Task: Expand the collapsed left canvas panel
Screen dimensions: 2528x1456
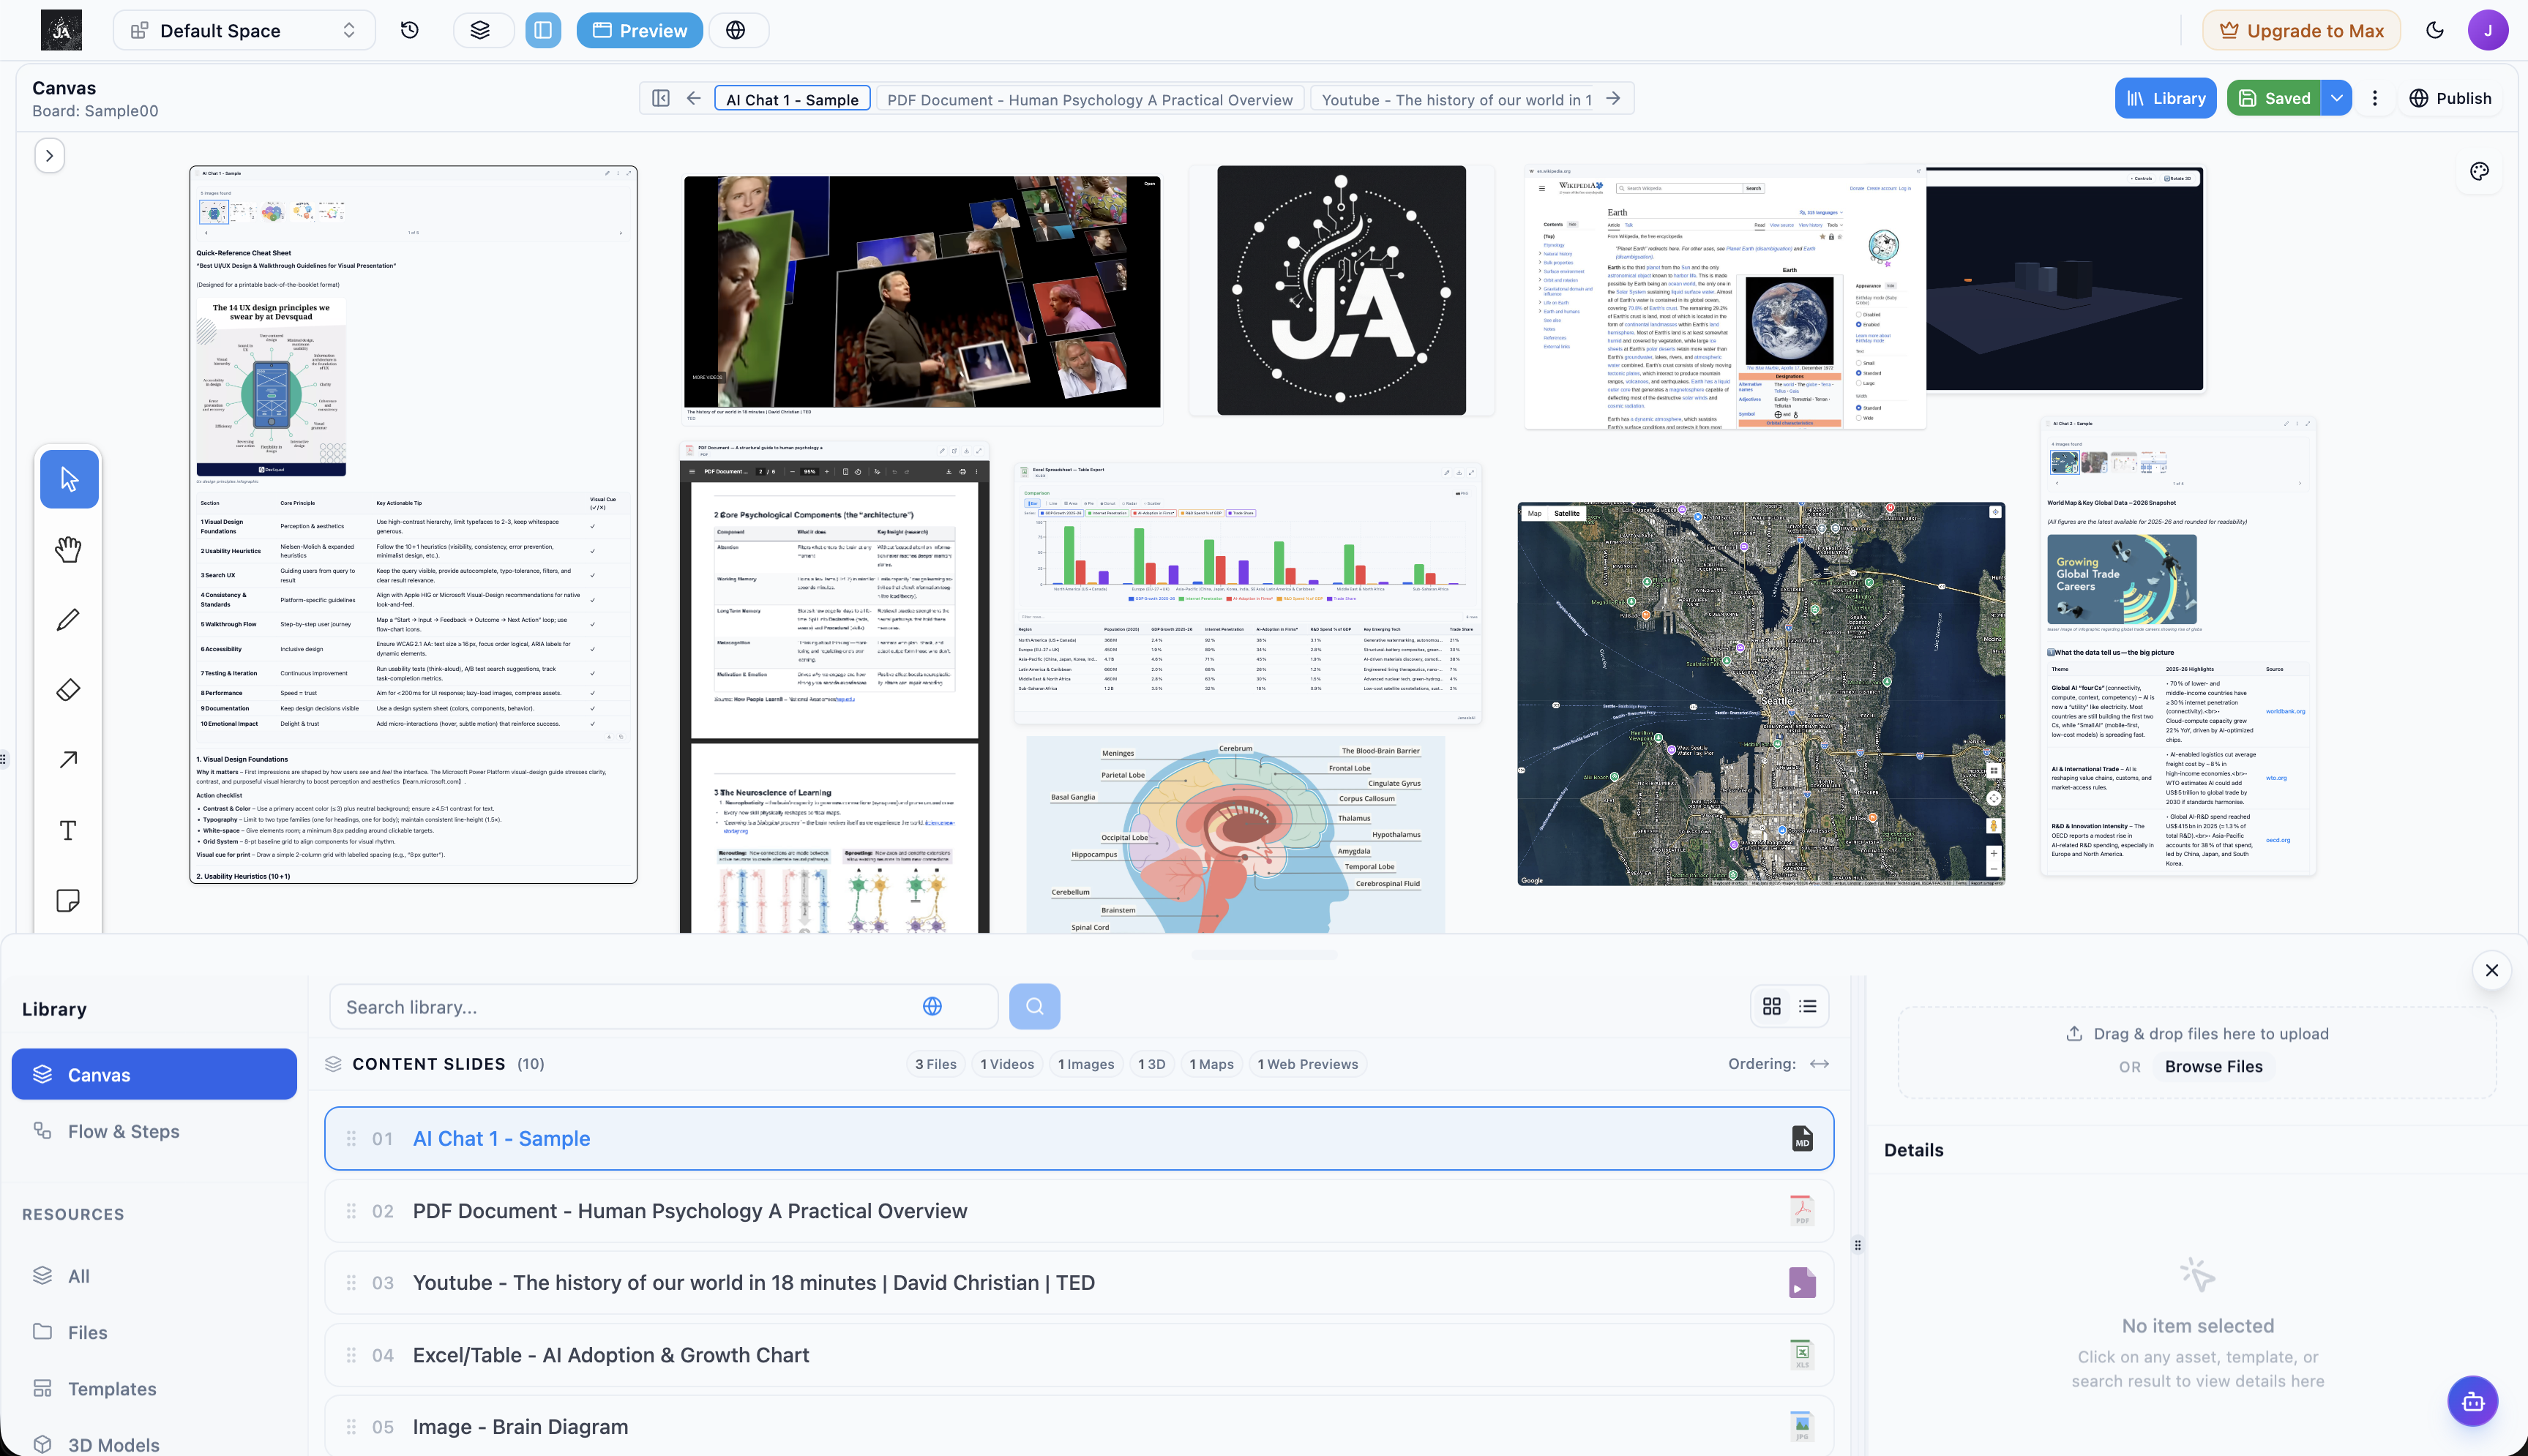Action: (x=48, y=155)
